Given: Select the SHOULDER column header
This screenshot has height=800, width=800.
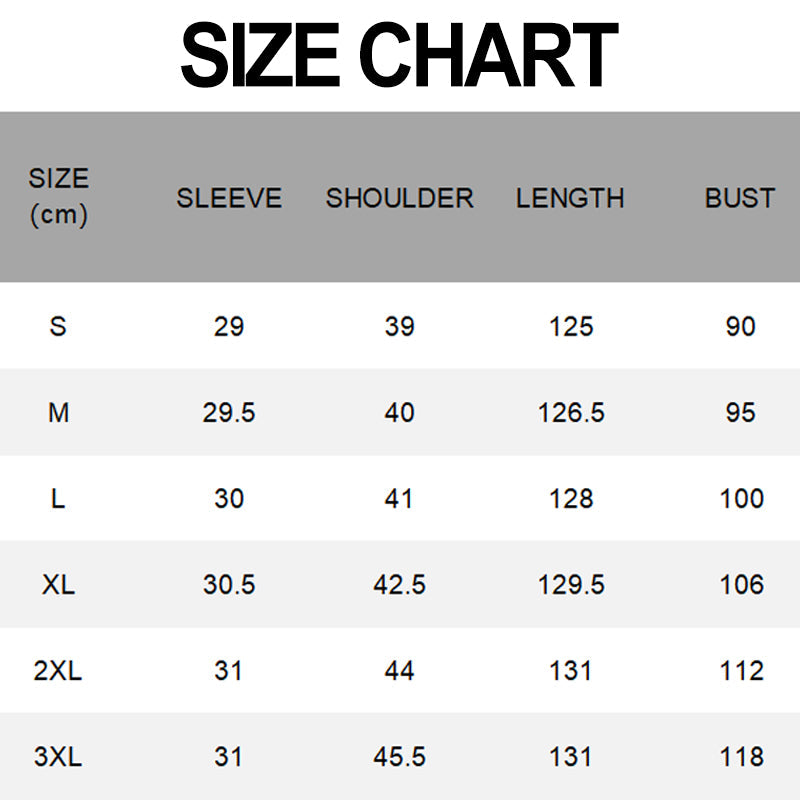Looking at the screenshot, I should click(399, 198).
